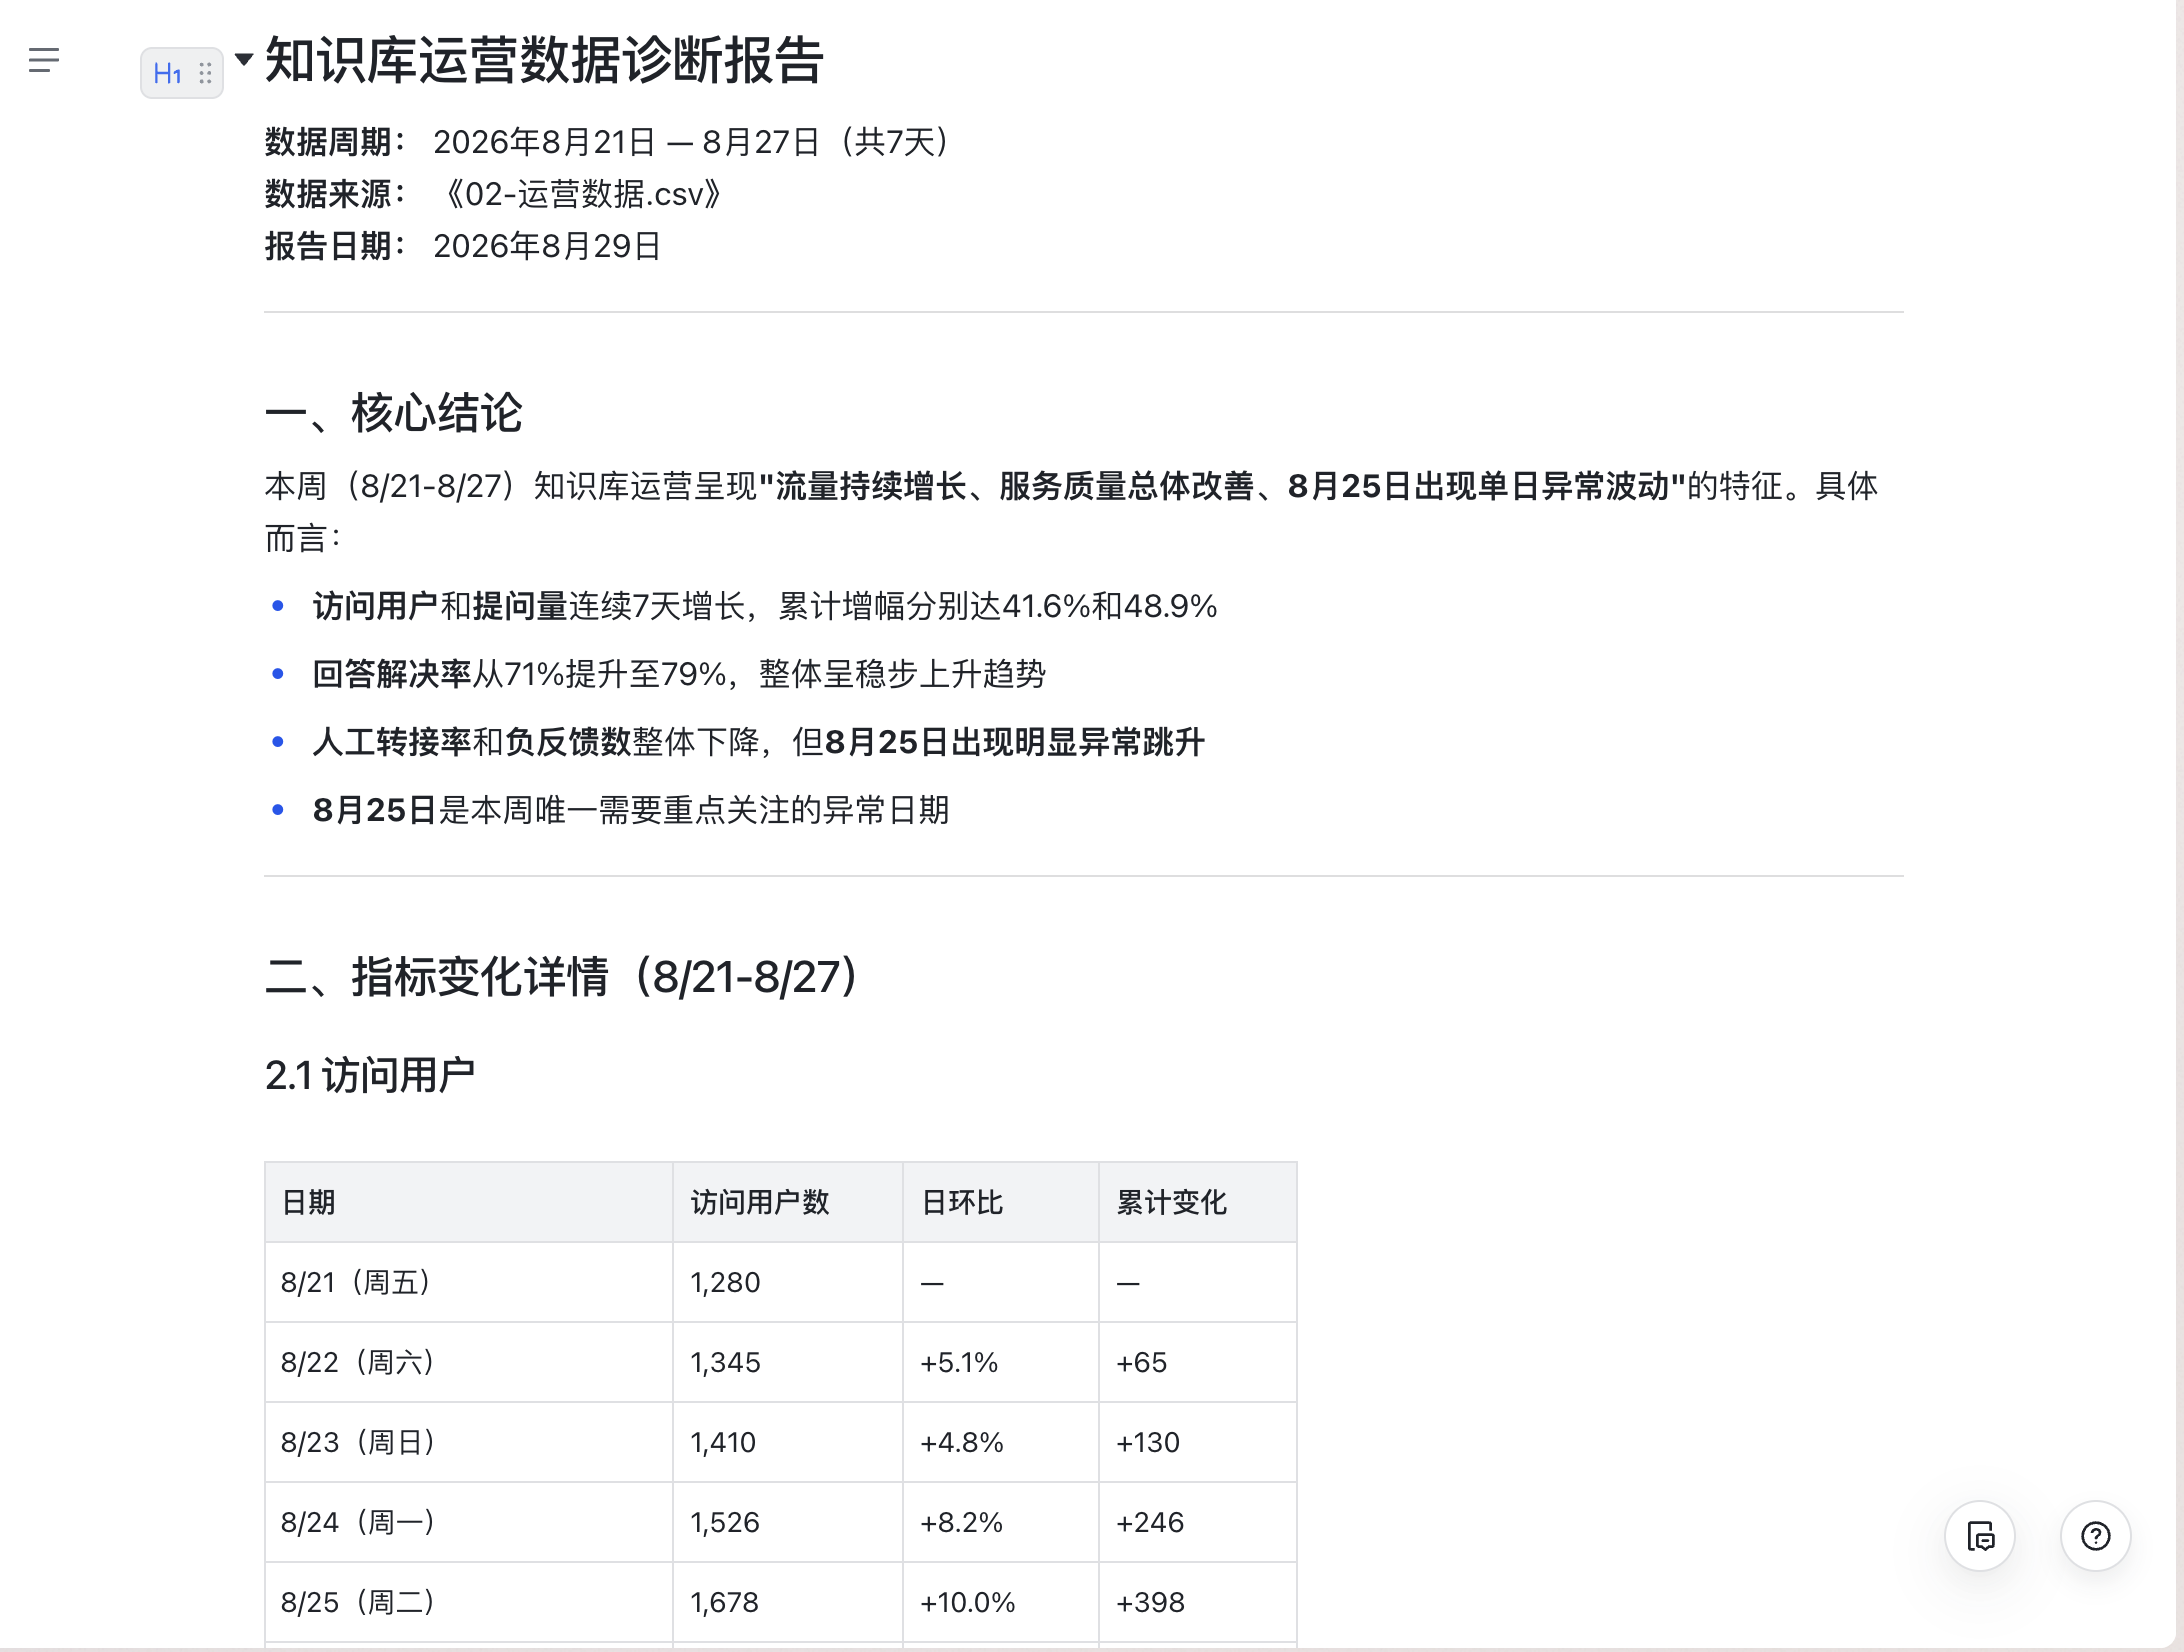Click the +10.0% cell in 8/25 row
The image size is (2184, 1652).
[x=1001, y=1602]
